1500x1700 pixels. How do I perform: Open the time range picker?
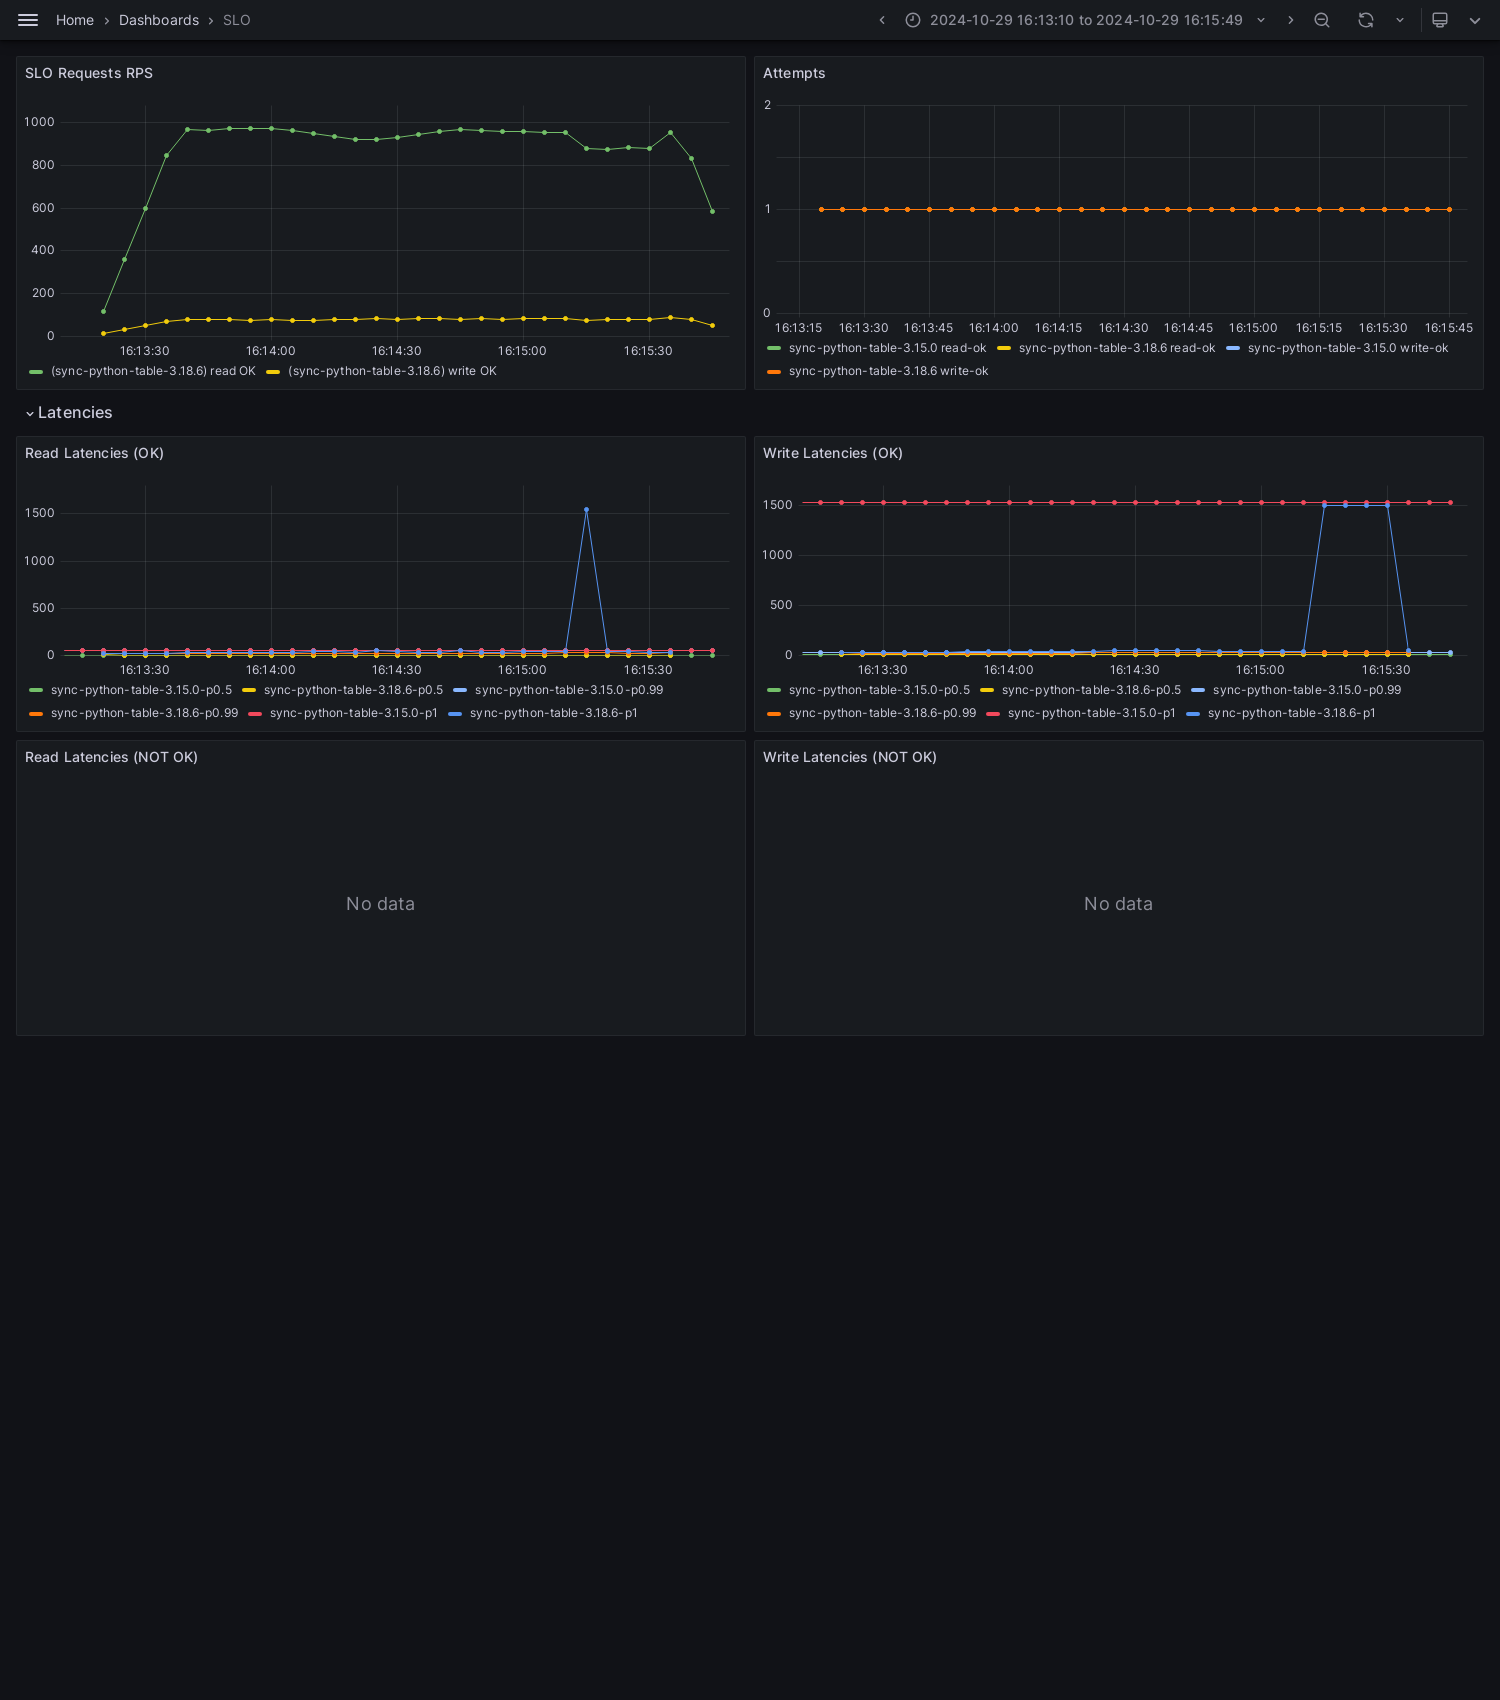coord(1086,20)
